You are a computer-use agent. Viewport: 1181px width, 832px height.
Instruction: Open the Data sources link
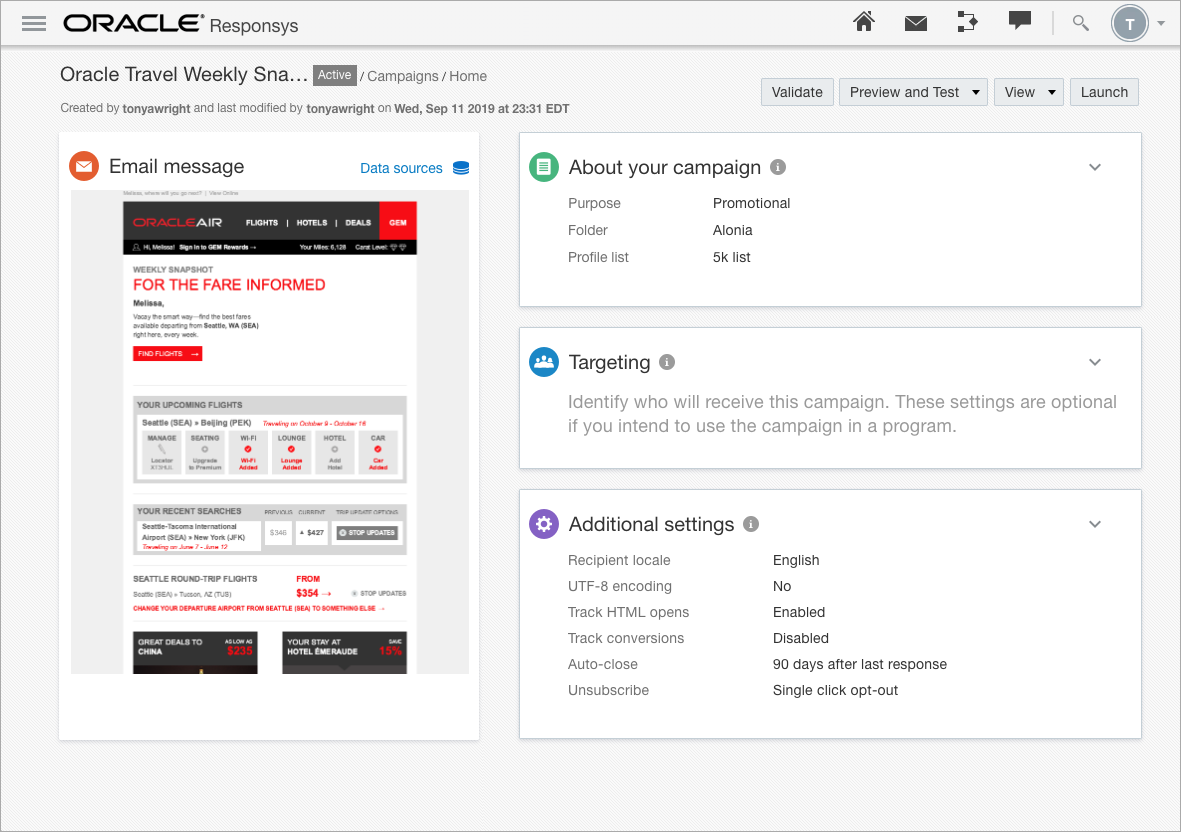(x=401, y=168)
